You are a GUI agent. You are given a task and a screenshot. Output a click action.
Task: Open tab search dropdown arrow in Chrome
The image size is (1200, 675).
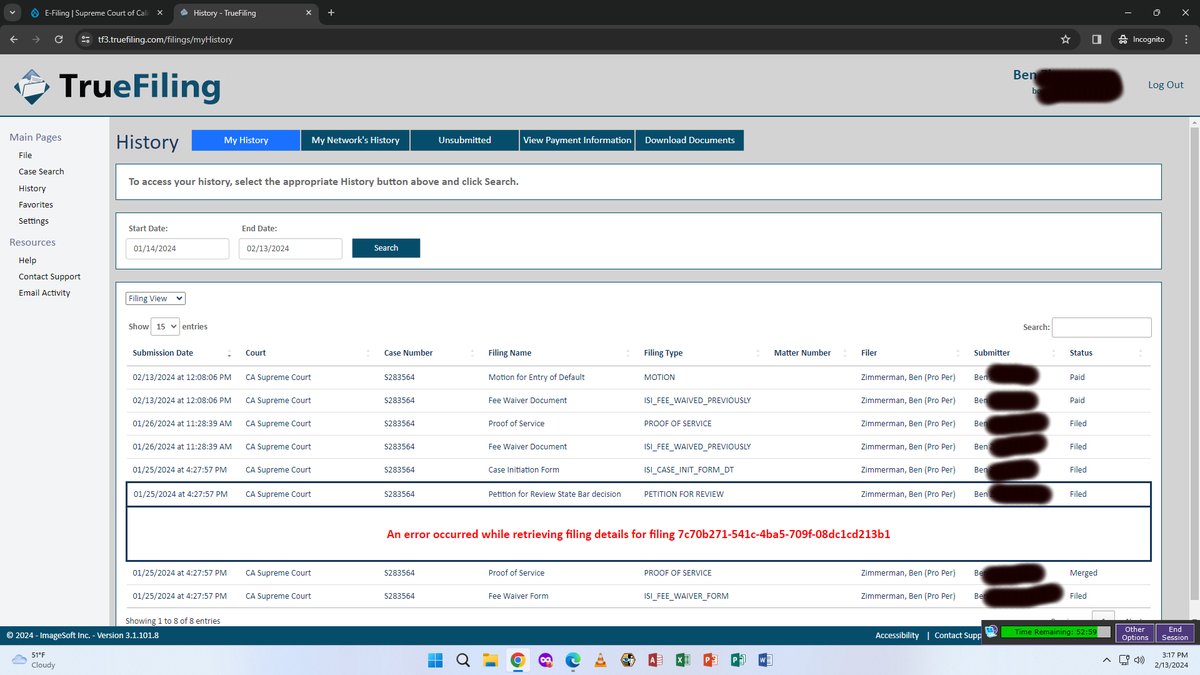pyautogui.click(x=11, y=13)
